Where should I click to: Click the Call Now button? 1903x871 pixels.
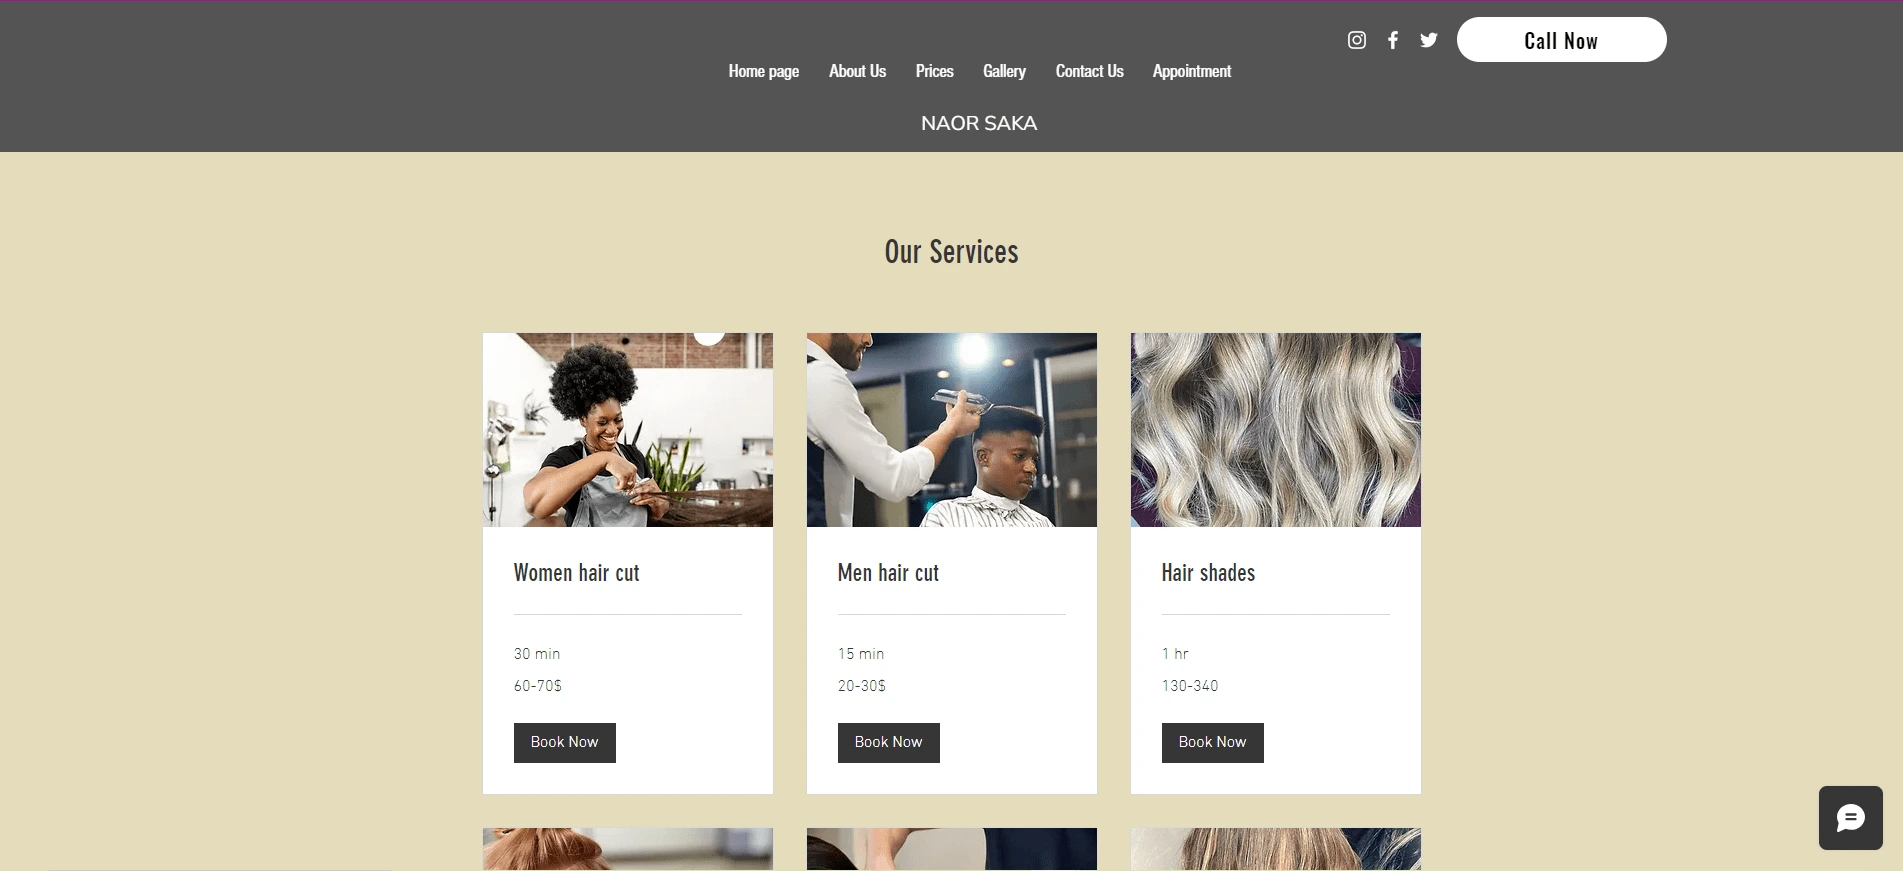point(1561,40)
